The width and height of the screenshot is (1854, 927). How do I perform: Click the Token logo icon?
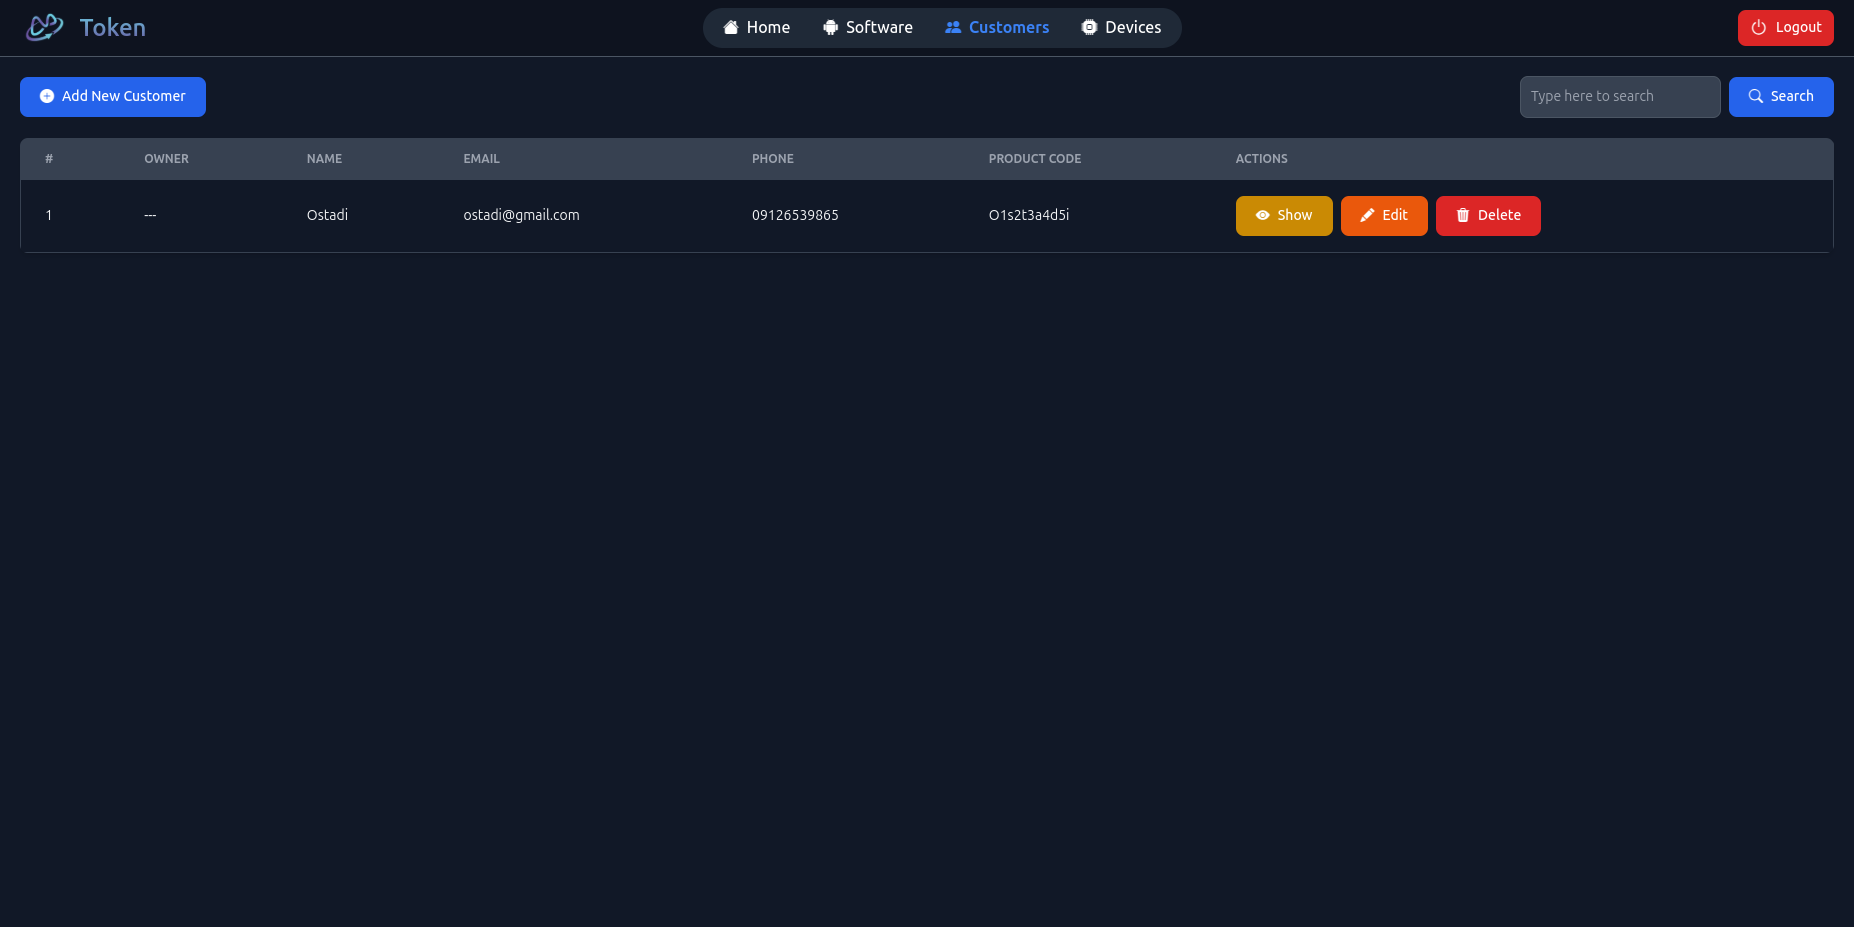[x=44, y=27]
